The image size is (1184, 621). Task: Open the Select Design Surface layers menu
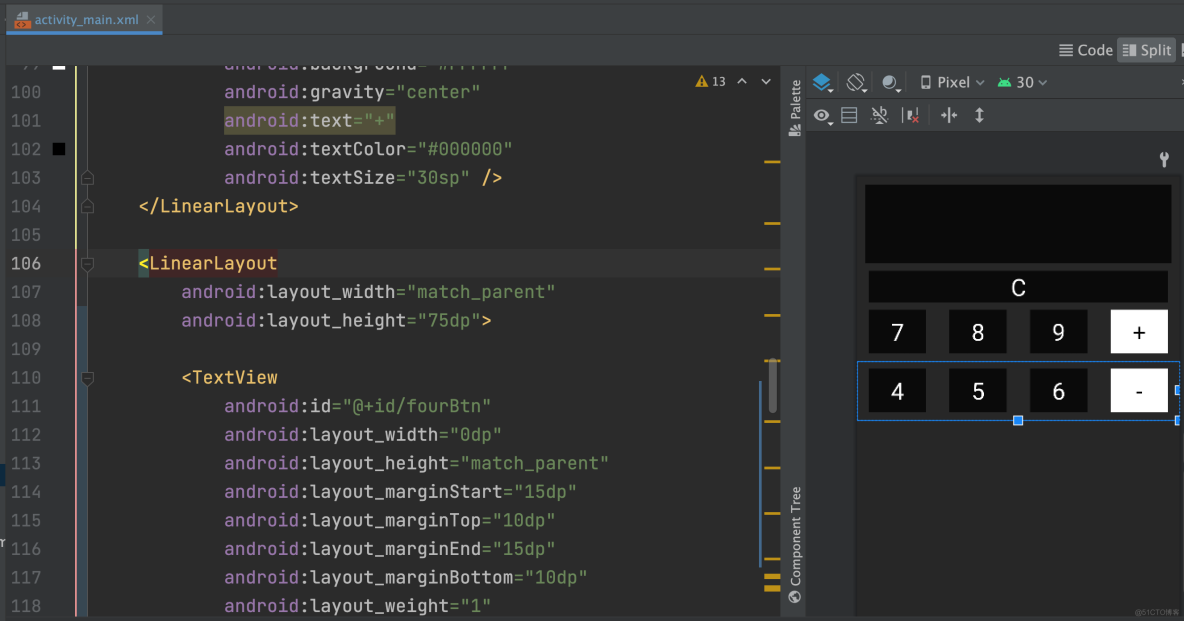tap(822, 82)
